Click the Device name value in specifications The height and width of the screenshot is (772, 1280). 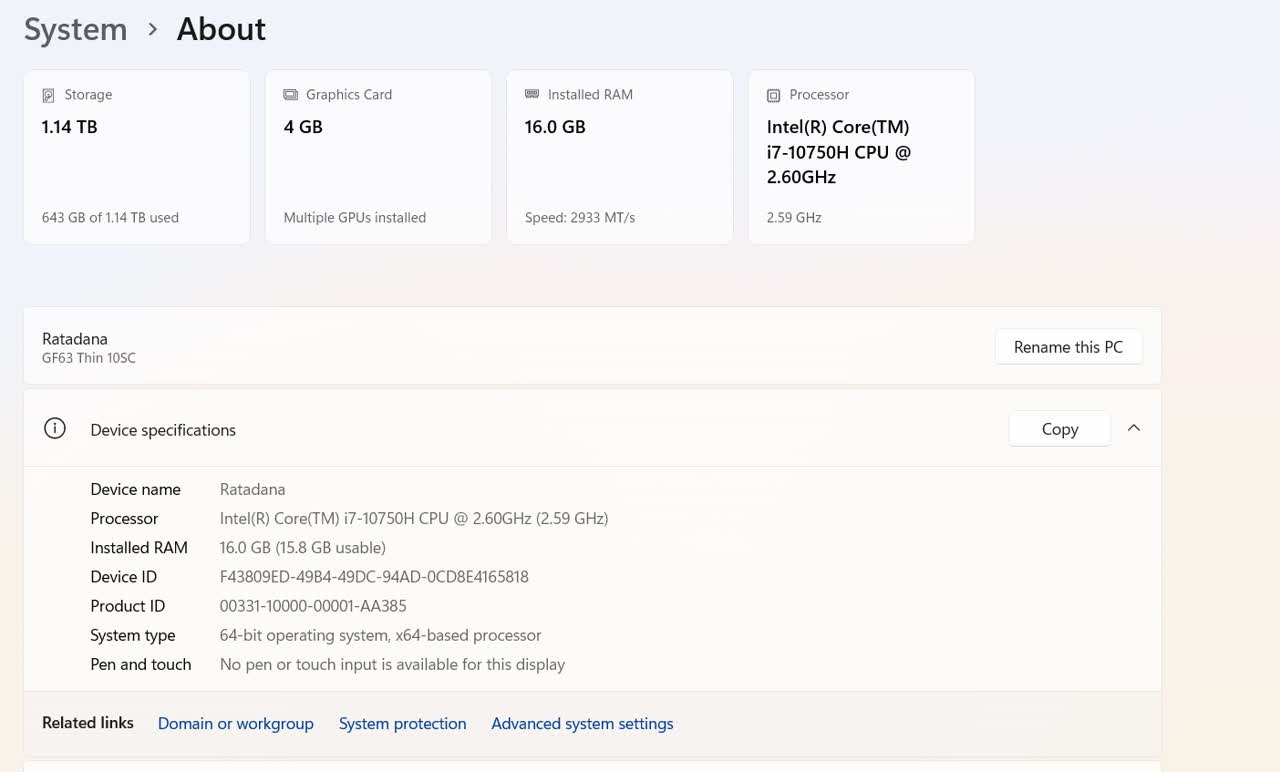(252, 489)
